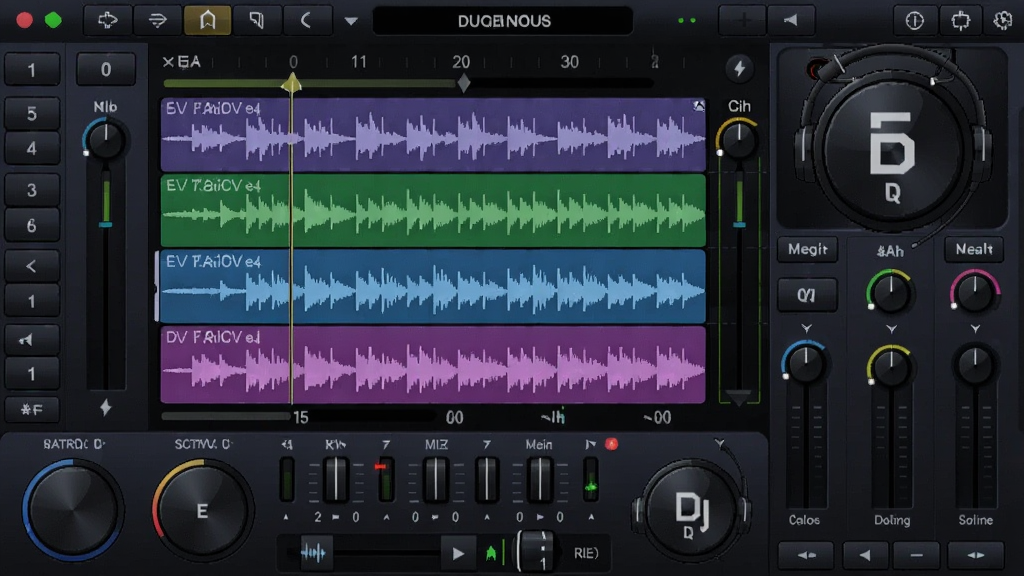Click the speaker icon in left sidebar
Image resolution: width=1024 pixels, height=576 pixels.
27,340
